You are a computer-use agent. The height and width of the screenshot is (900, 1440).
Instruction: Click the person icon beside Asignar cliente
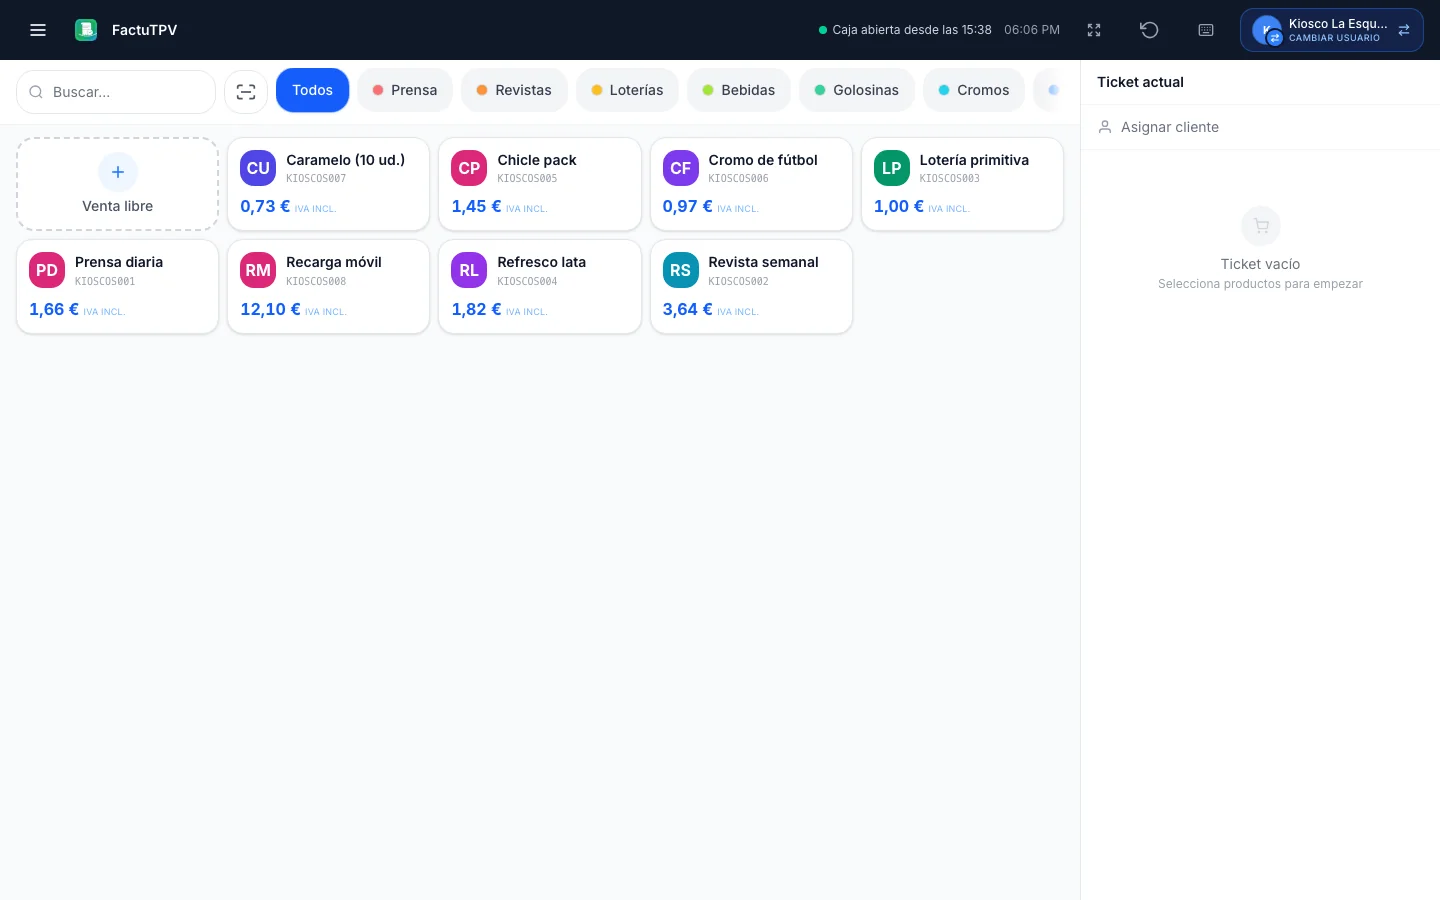click(x=1105, y=127)
